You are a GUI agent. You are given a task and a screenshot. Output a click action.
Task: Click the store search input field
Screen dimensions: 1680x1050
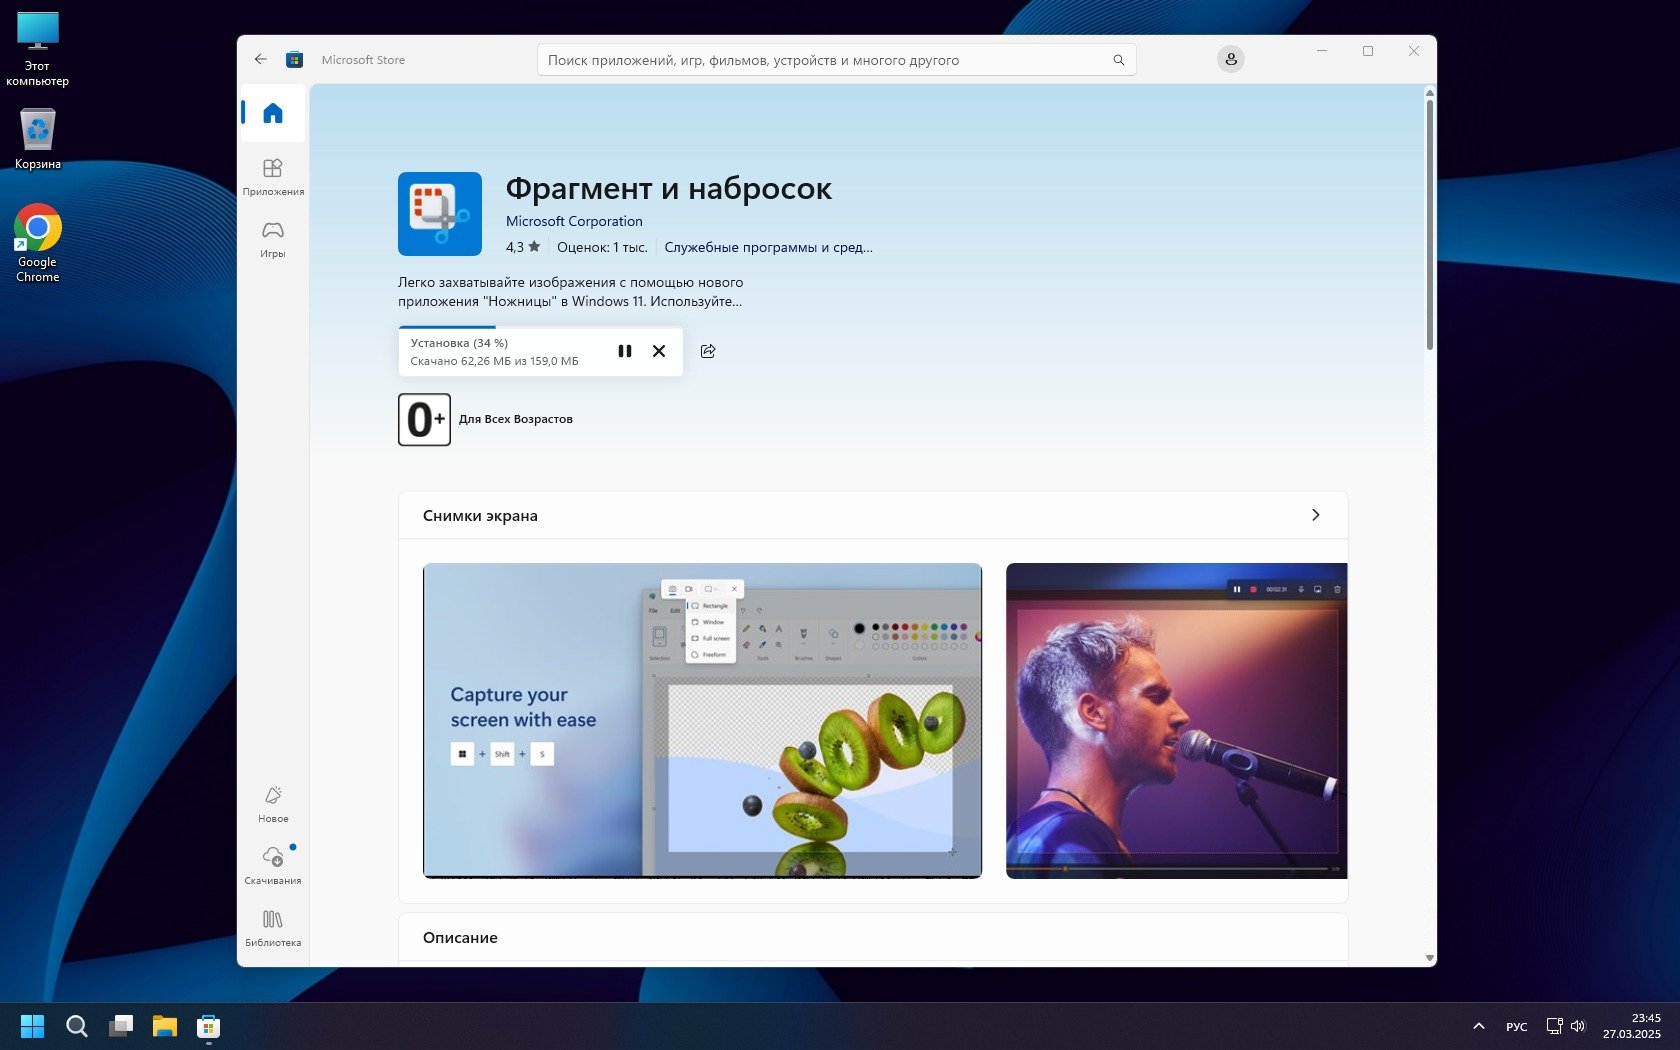click(820, 60)
